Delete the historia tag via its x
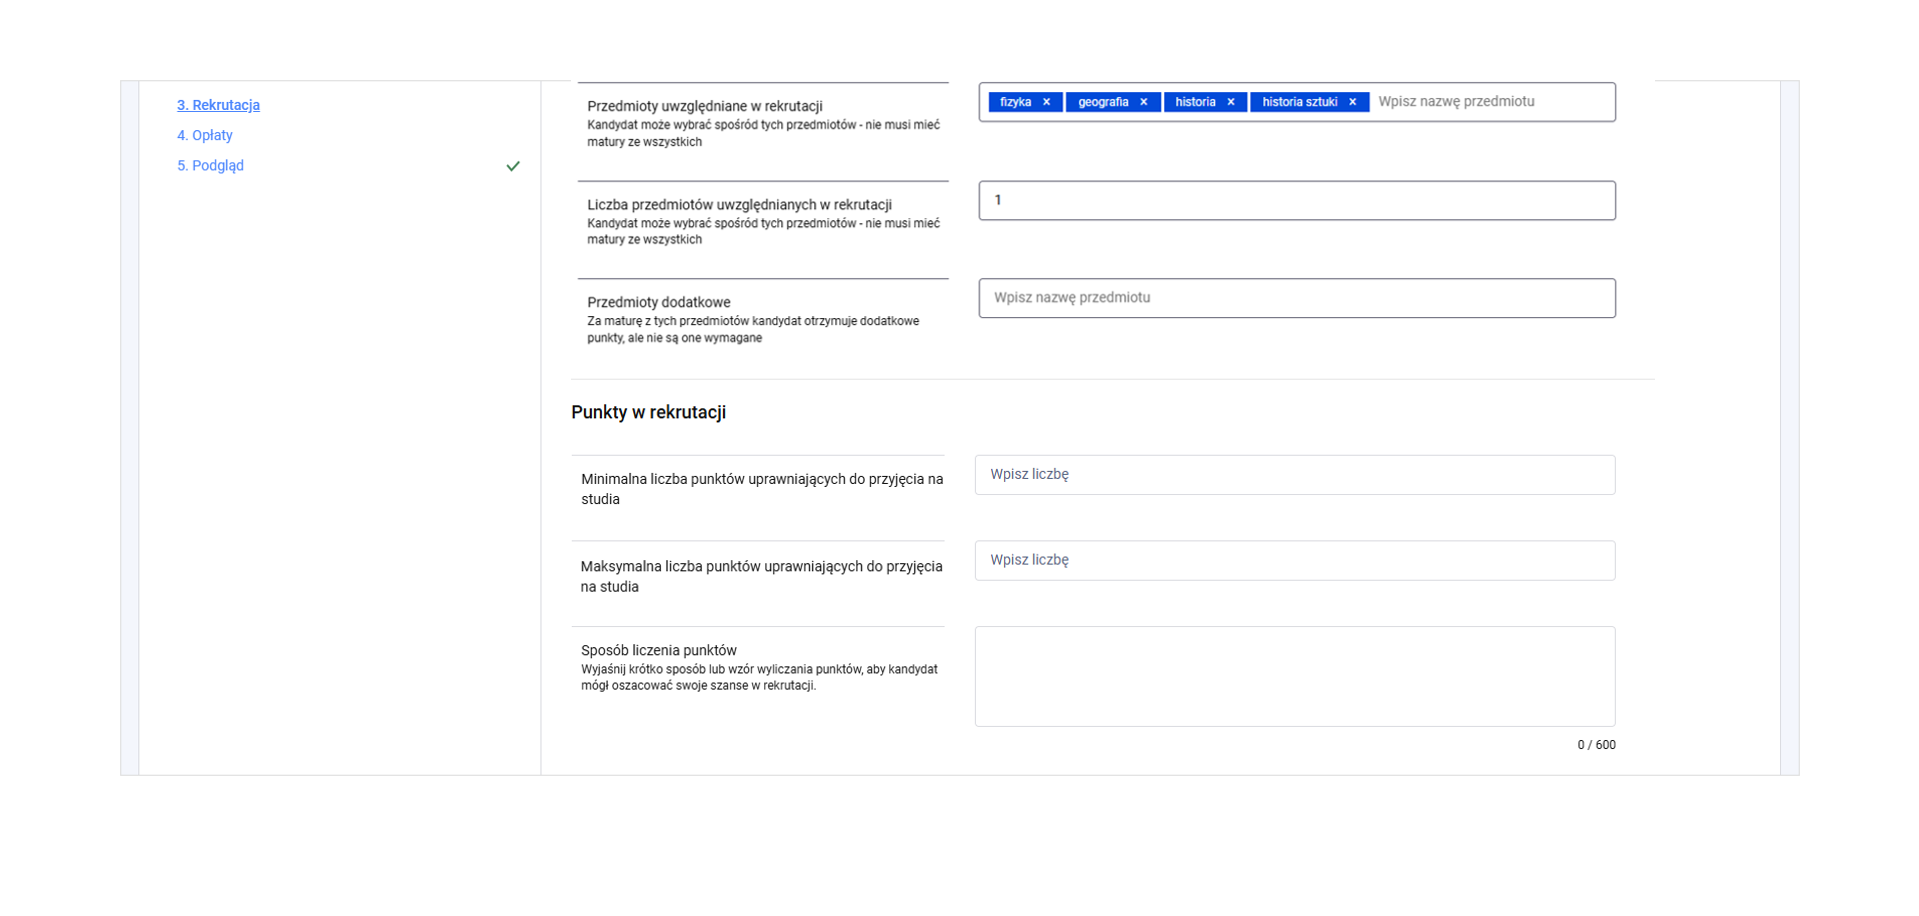Image resolution: width=1919 pixels, height=916 pixels. point(1231,102)
